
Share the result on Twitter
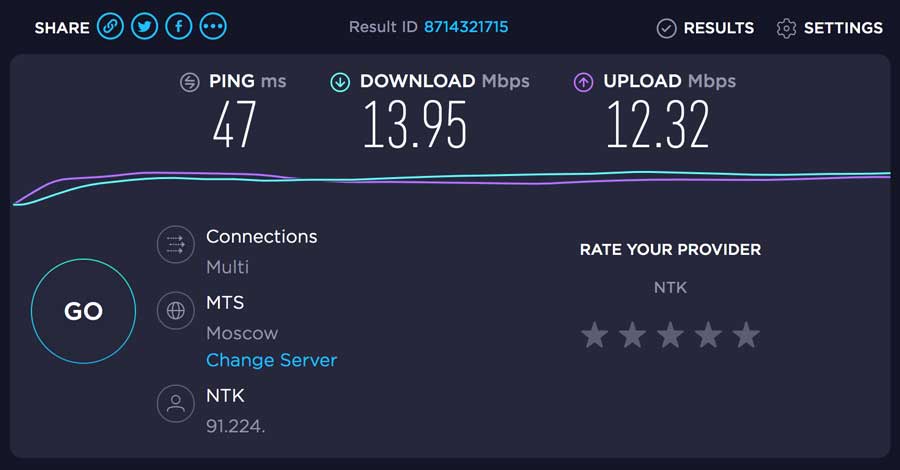tap(145, 26)
